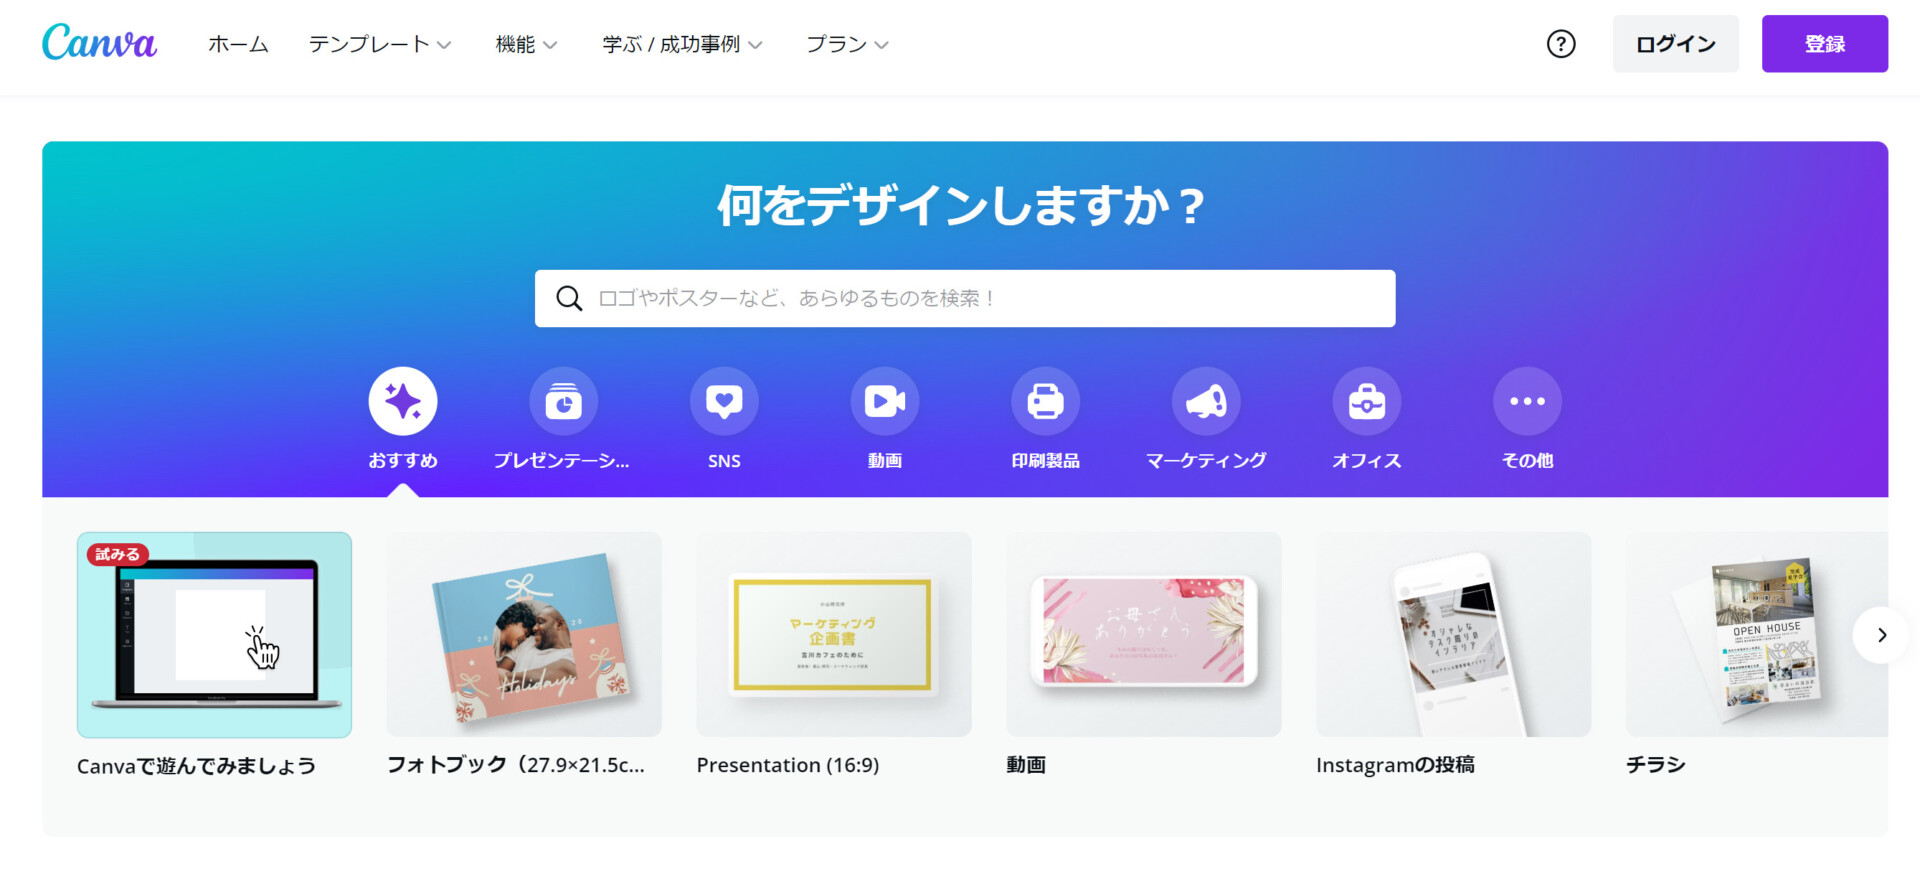
Task: Open the ホーム menu item
Action: click(238, 44)
